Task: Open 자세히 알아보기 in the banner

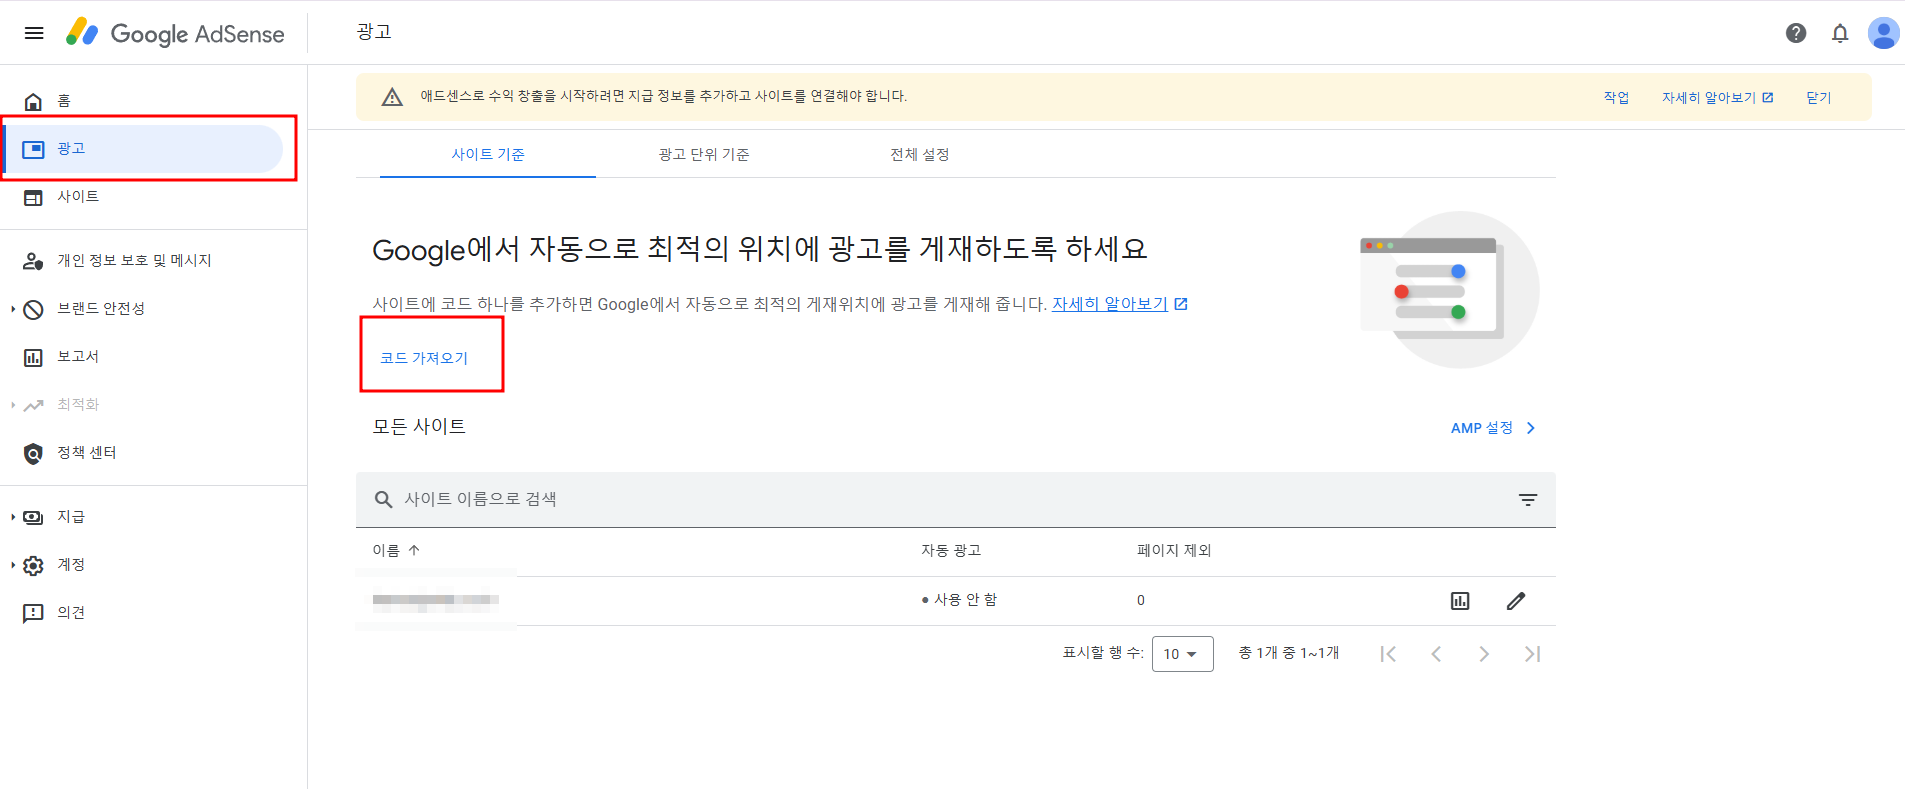Action: click(1717, 97)
